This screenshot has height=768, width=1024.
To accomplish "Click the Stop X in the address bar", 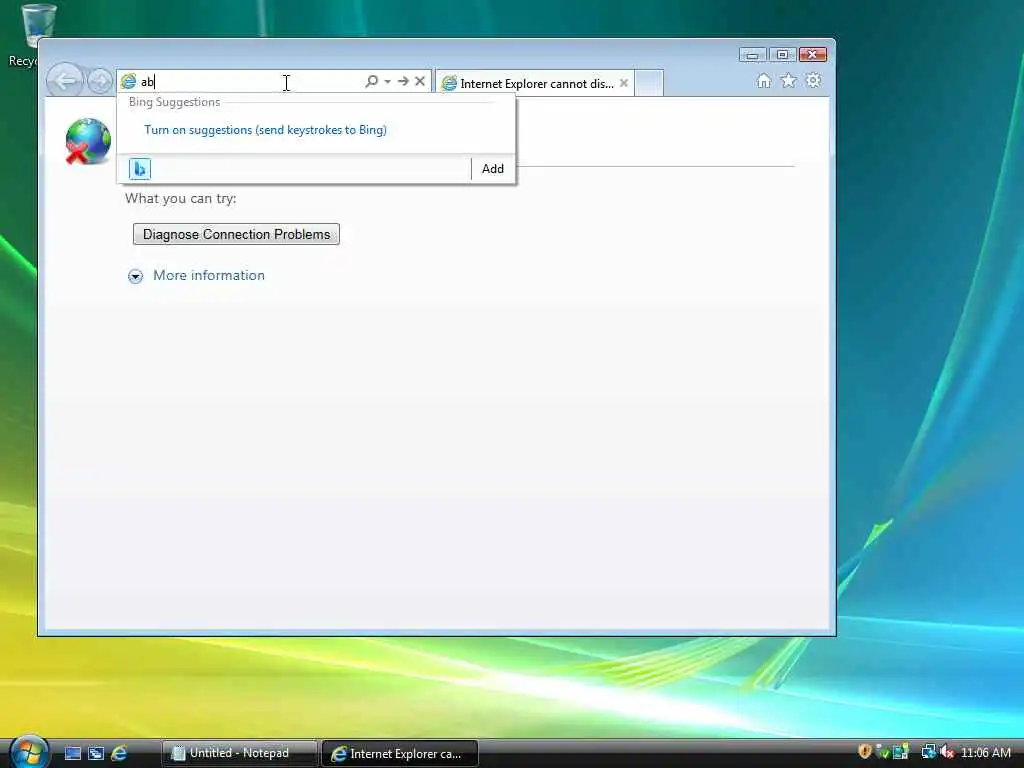I will click(x=420, y=81).
